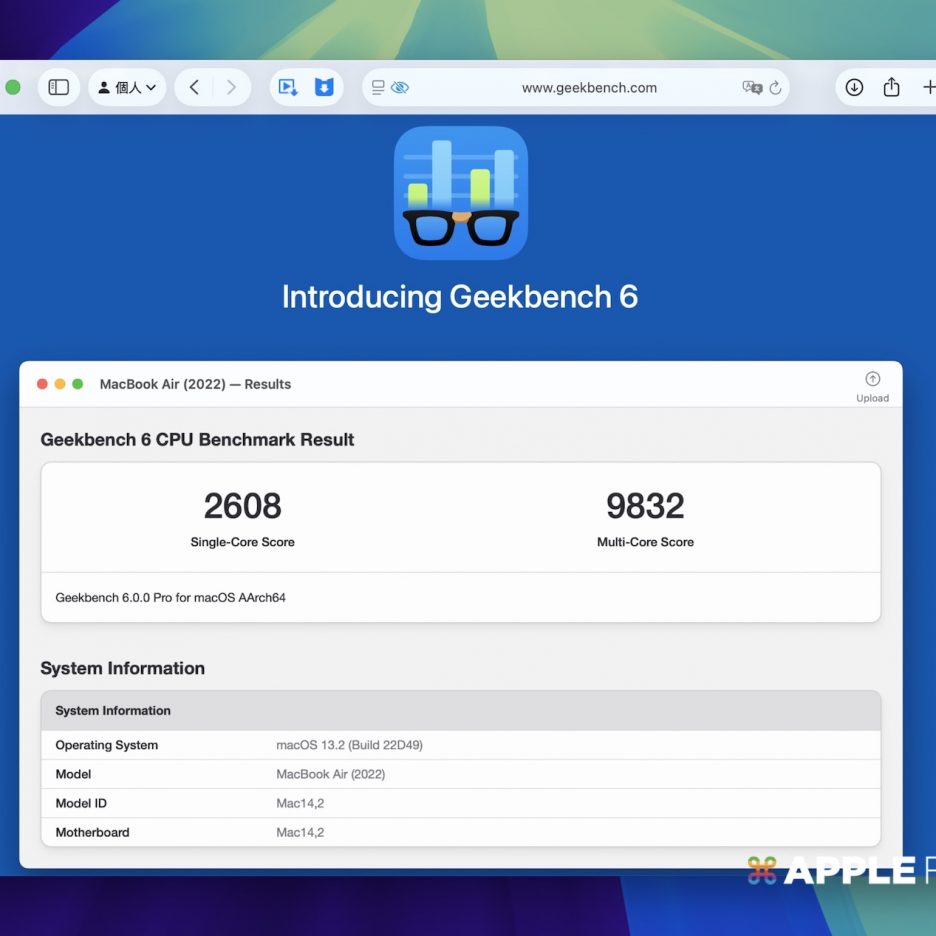Toggle the Safari sidebar
Viewport: 936px width, 936px height.
point(59,88)
